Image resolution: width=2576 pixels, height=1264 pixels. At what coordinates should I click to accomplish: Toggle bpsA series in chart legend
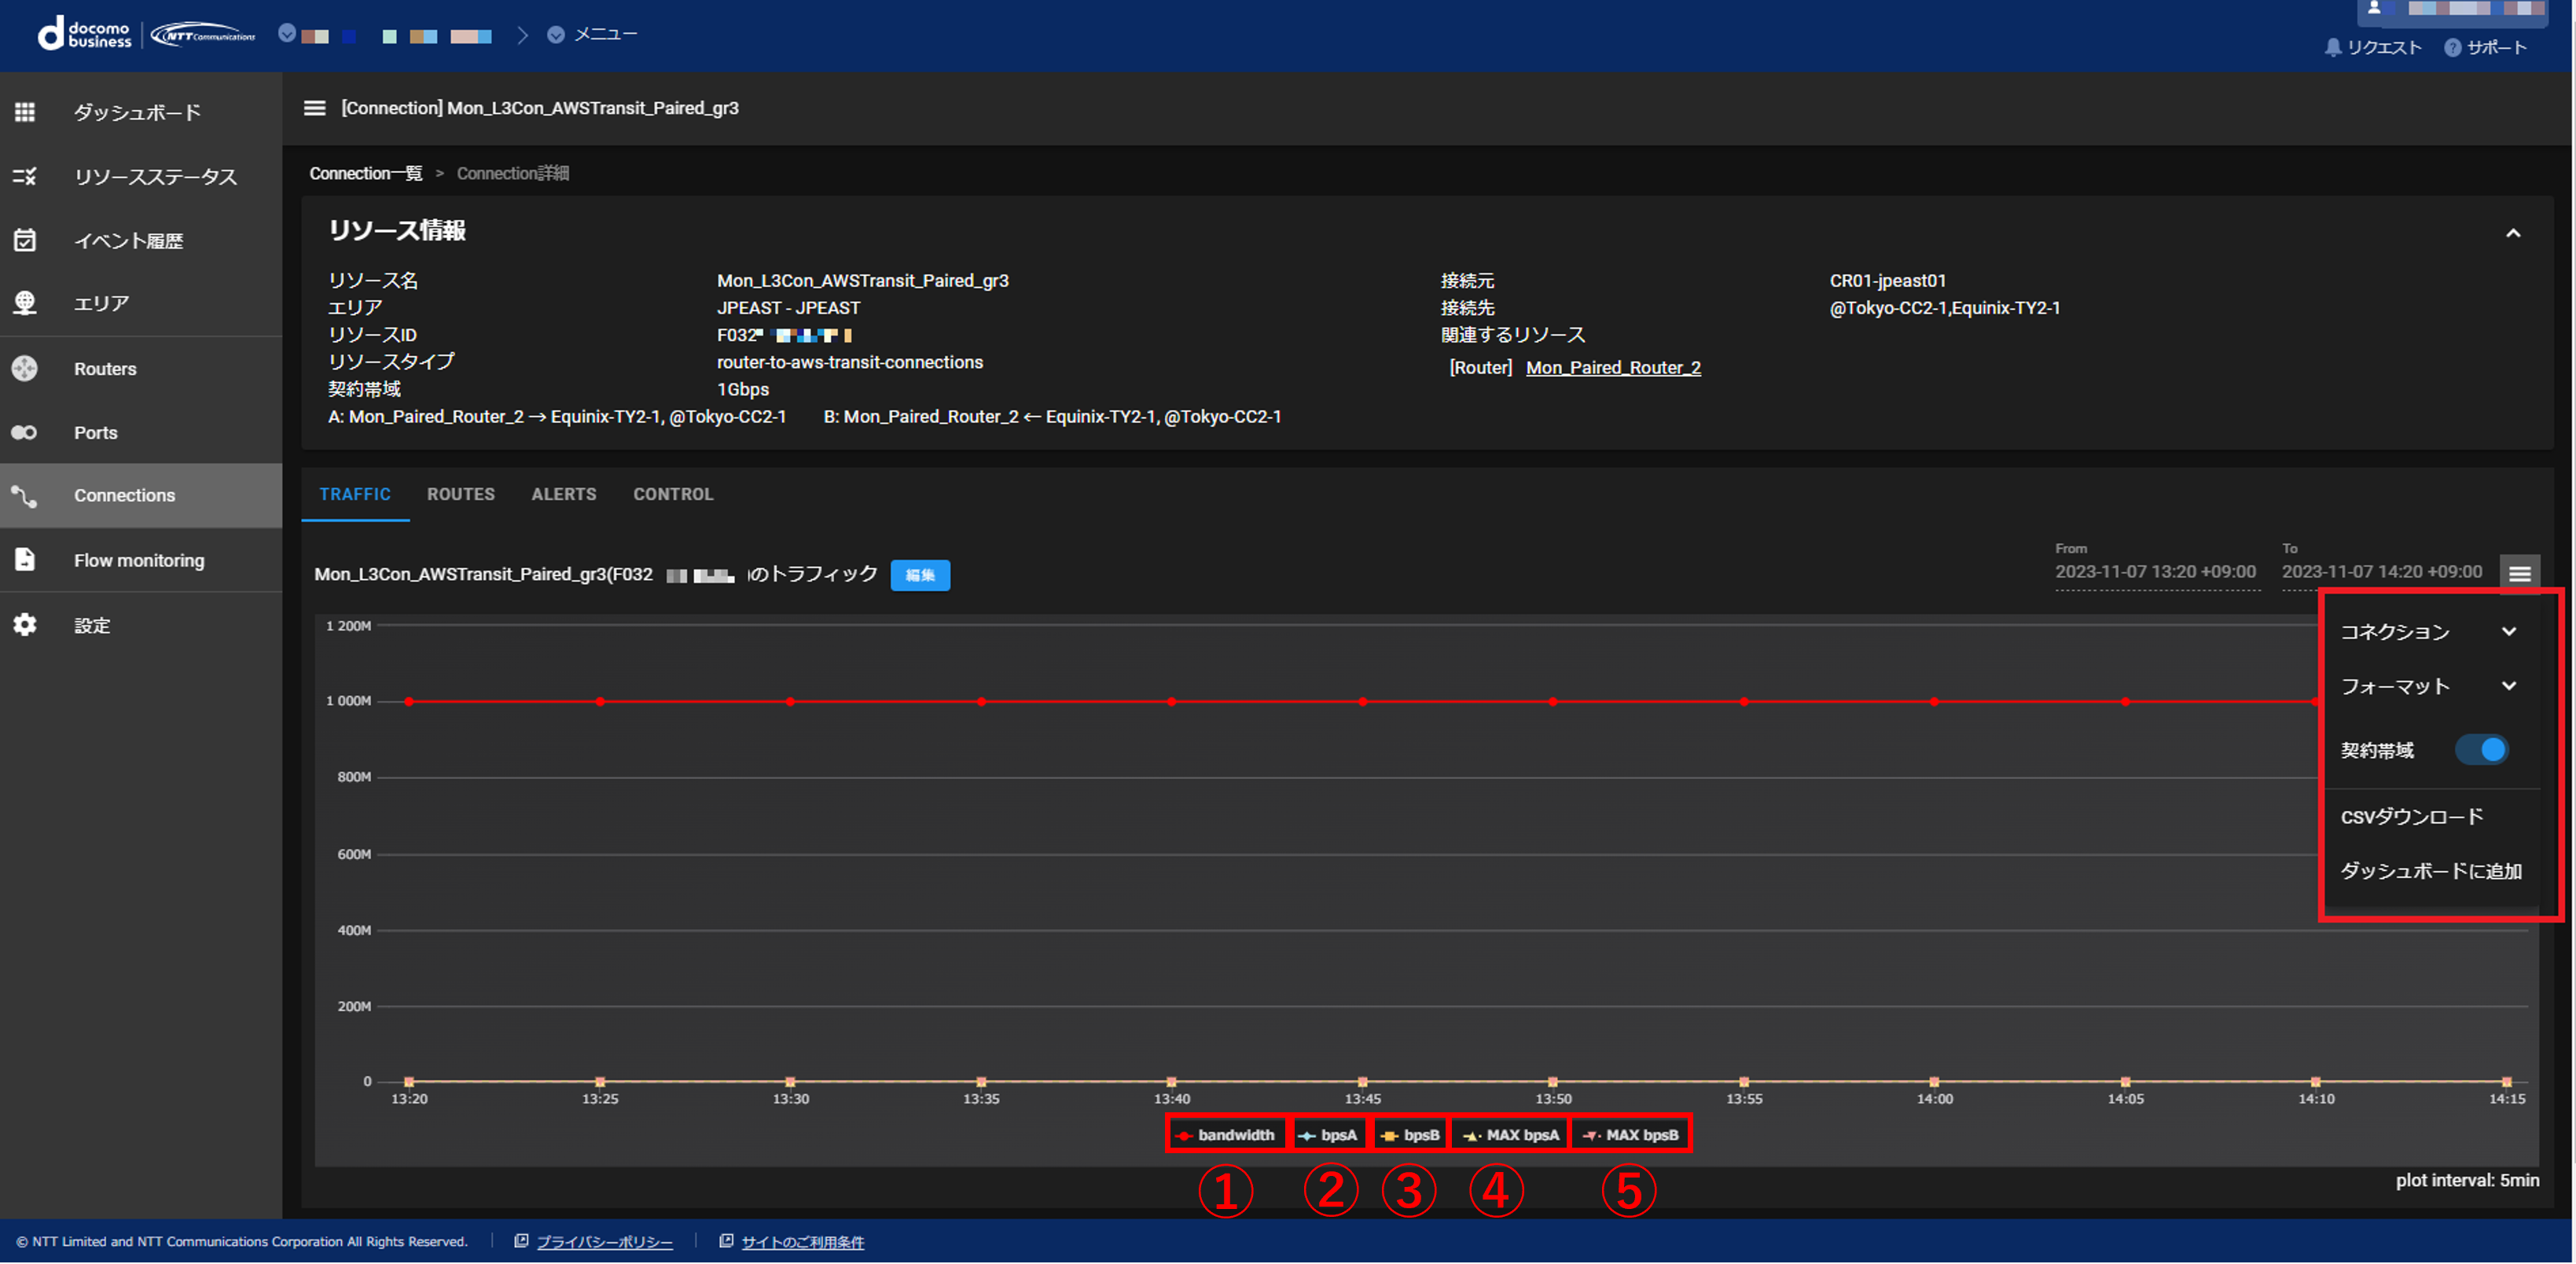pos(1328,1134)
